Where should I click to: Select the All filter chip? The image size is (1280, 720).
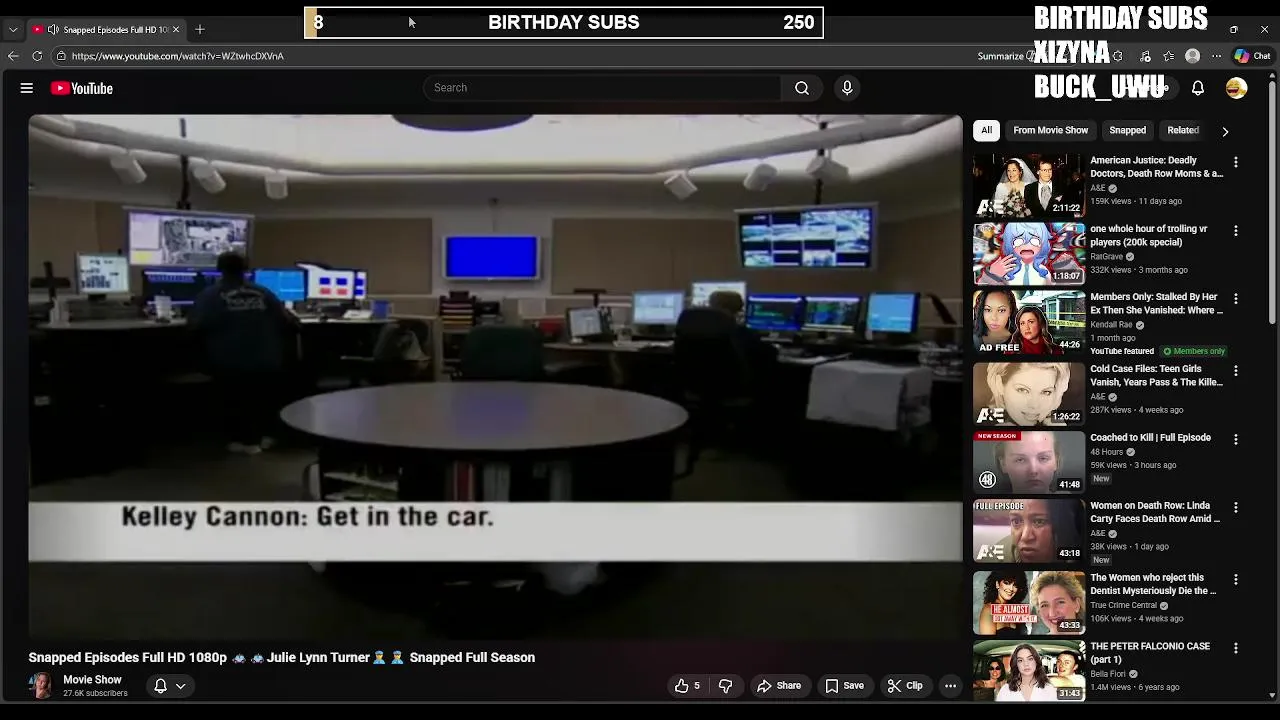point(986,130)
